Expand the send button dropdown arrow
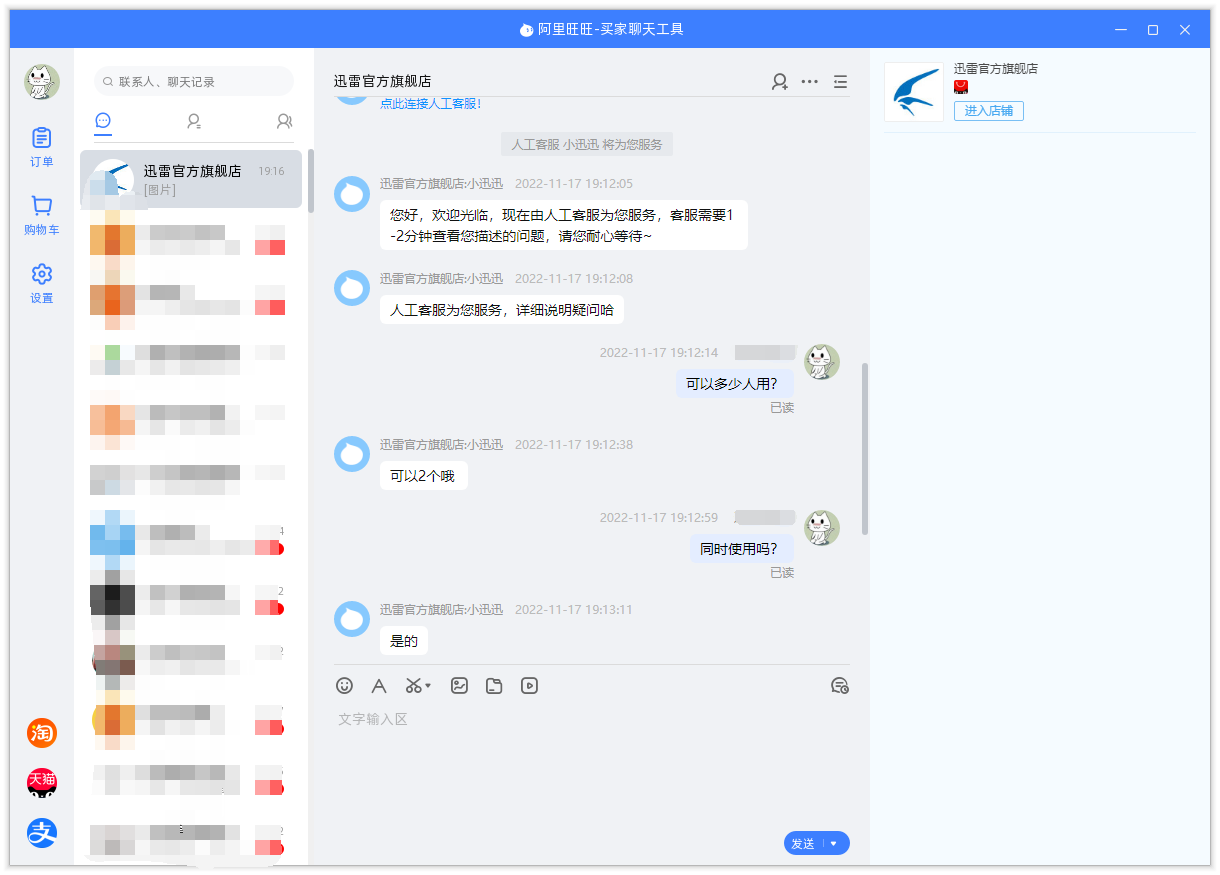1220x875 pixels. [835, 844]
